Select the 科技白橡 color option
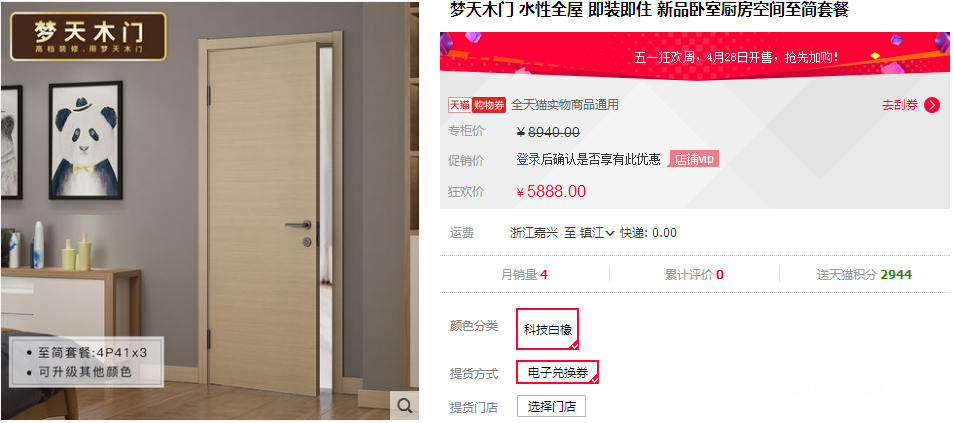954x423 pixels. tap(548, 329)
